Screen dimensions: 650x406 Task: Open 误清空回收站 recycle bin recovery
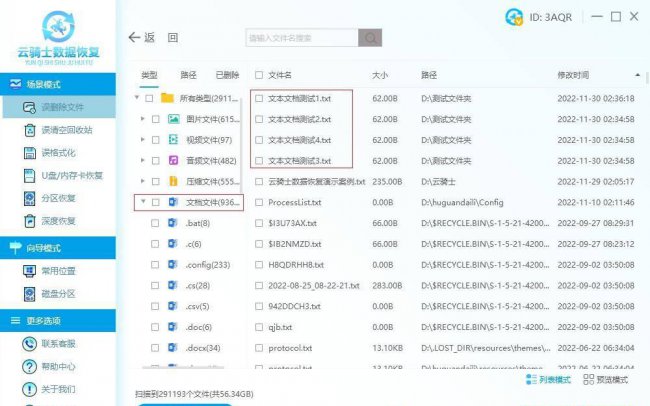[x=58, y=130]
